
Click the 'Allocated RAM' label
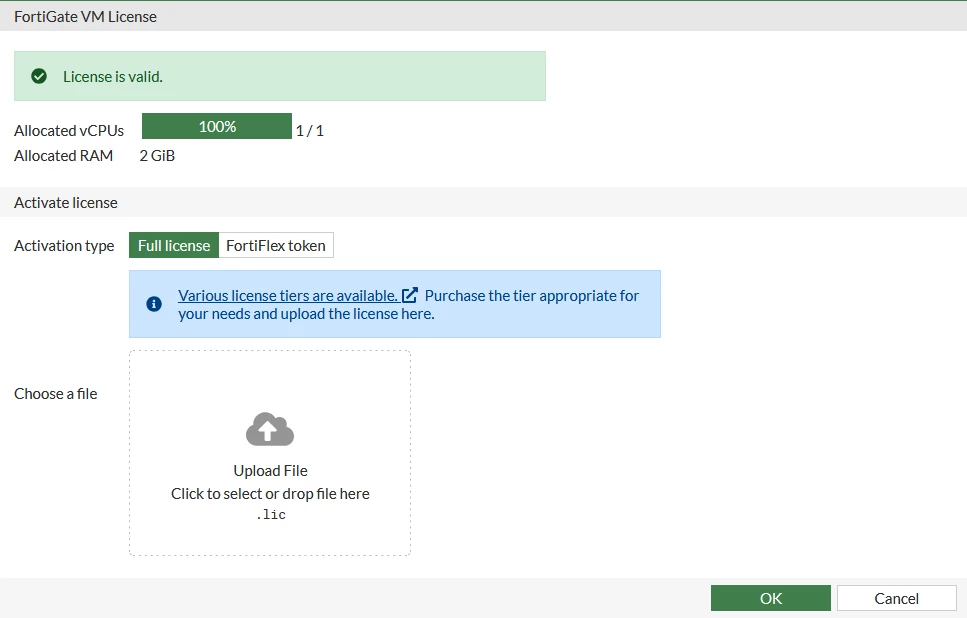[x=64, y=156]
